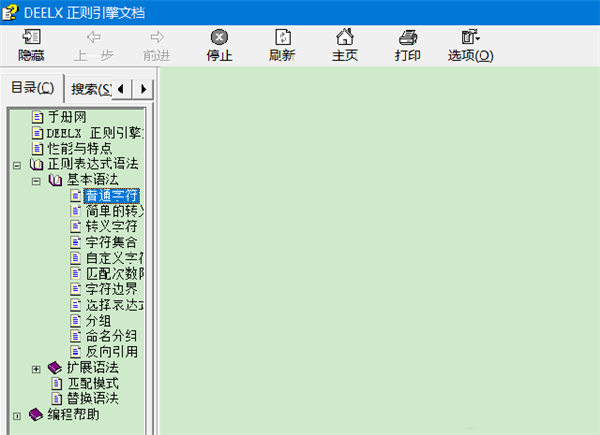The width and height of the screenshot is (600, 435).
Task: Click the page icon beside 性能与特点
Action: pos(37,148)
